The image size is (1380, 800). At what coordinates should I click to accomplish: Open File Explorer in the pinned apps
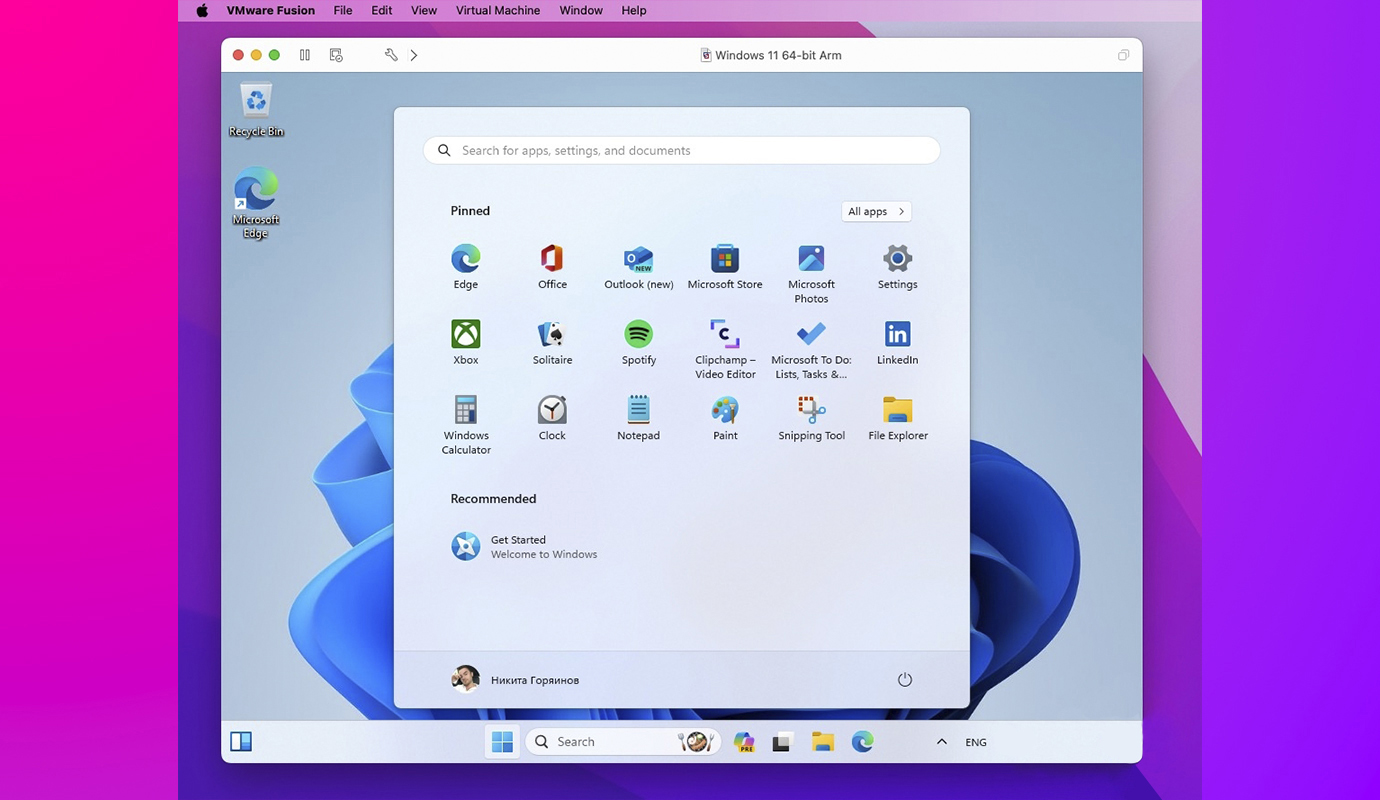[898, 418]
